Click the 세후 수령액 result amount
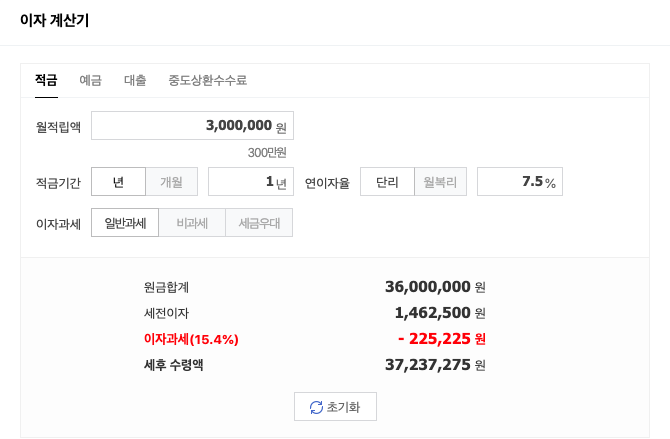 [x=435, y=365]
